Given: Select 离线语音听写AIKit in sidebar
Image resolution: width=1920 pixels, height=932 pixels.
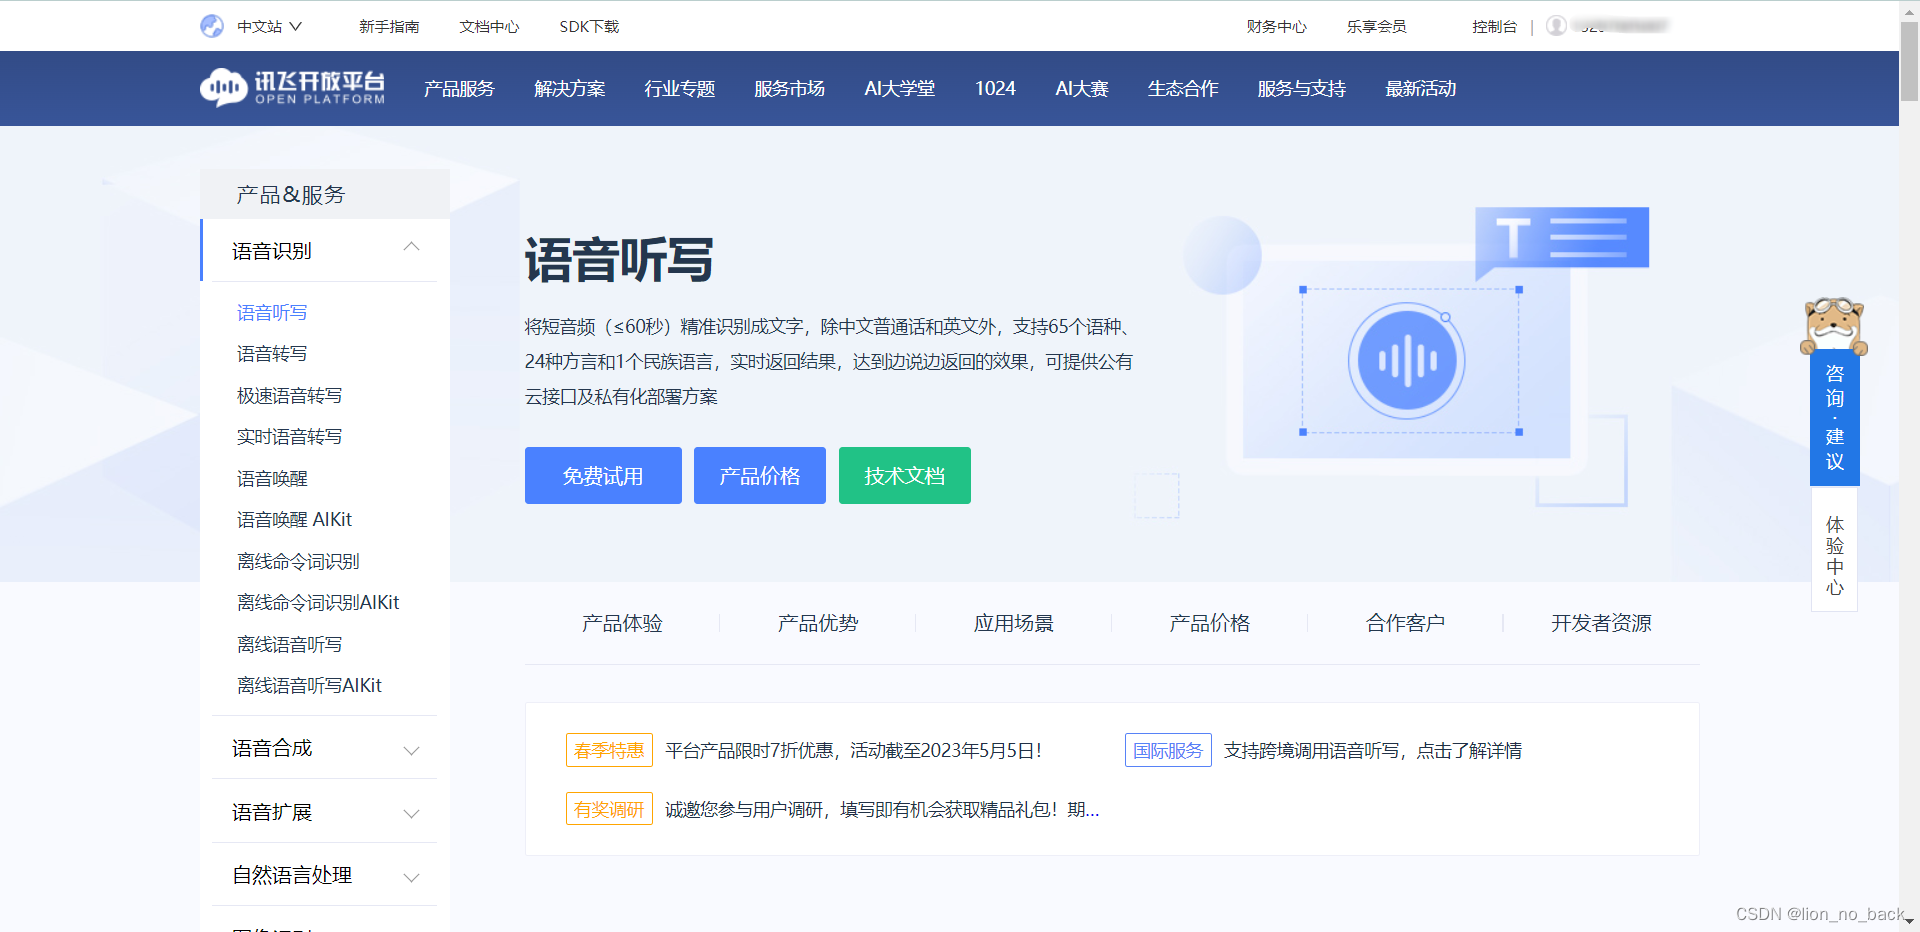Looking at the screenshot, I should pos(309,686).
